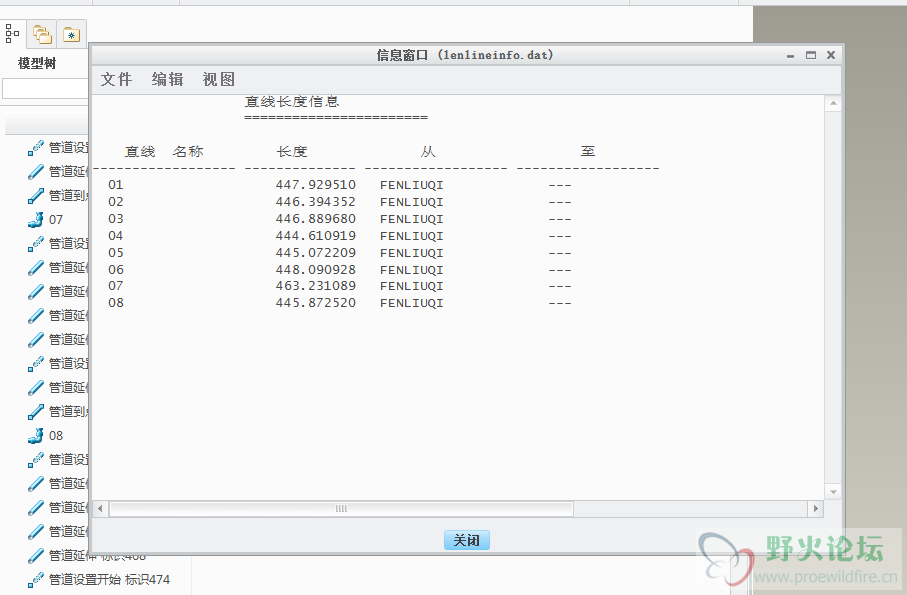
Task: Open the 视图 menu in info window
Action: 219,79
